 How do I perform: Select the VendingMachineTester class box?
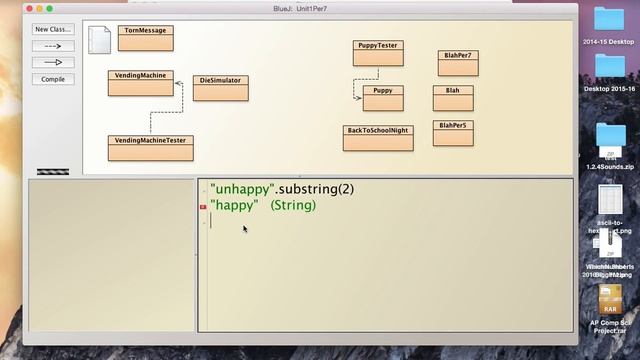tap(151, 148)
